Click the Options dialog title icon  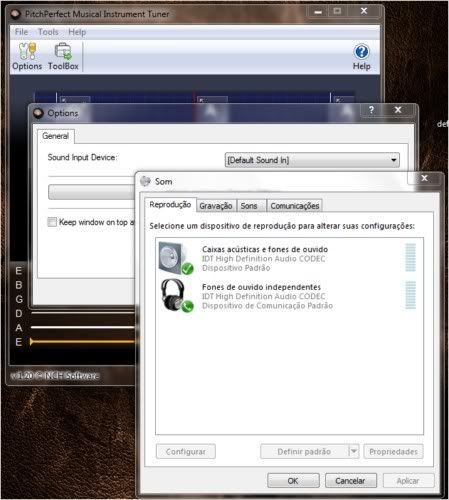(x=38, y=113)
